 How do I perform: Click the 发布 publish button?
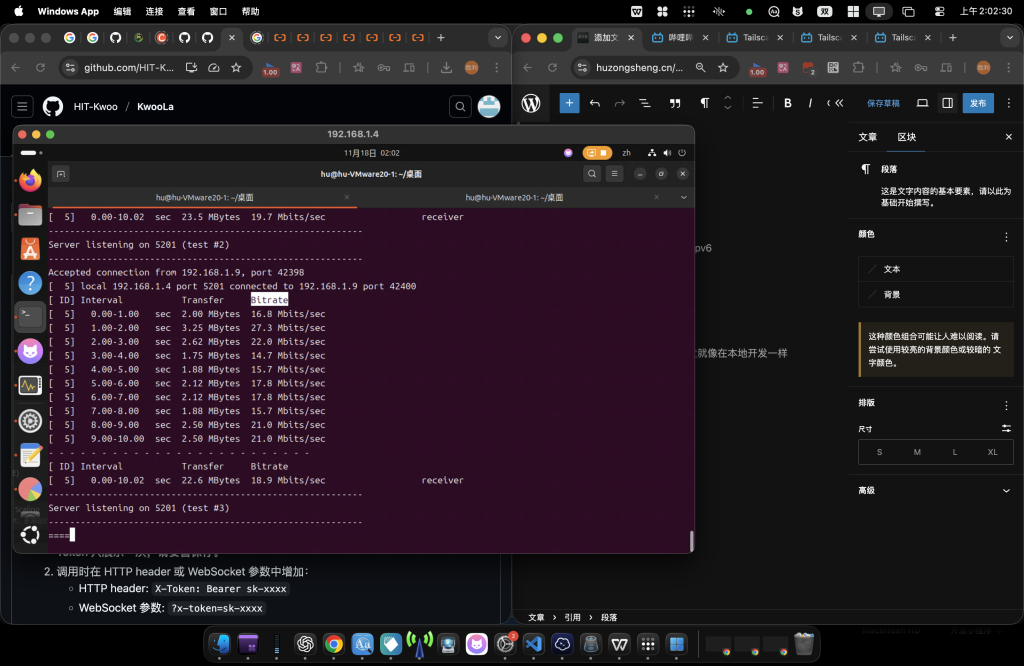tap(978, 103)
